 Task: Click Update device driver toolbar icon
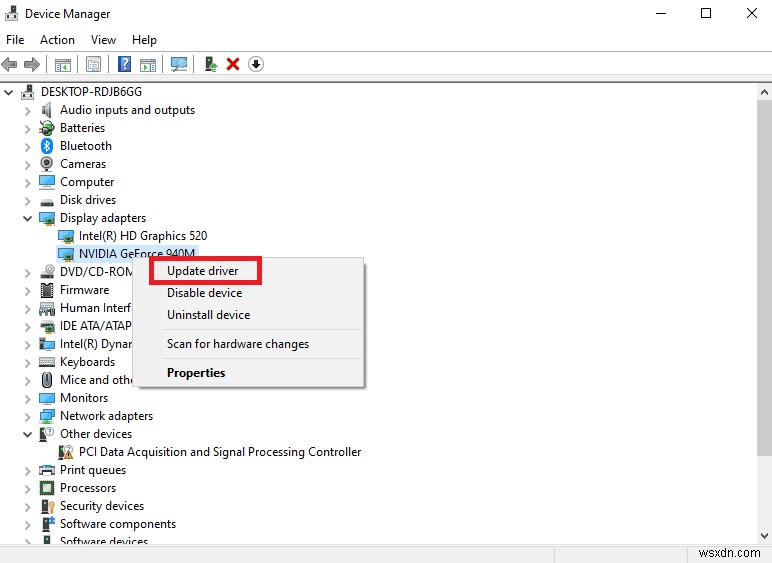[x=211, y=64]
